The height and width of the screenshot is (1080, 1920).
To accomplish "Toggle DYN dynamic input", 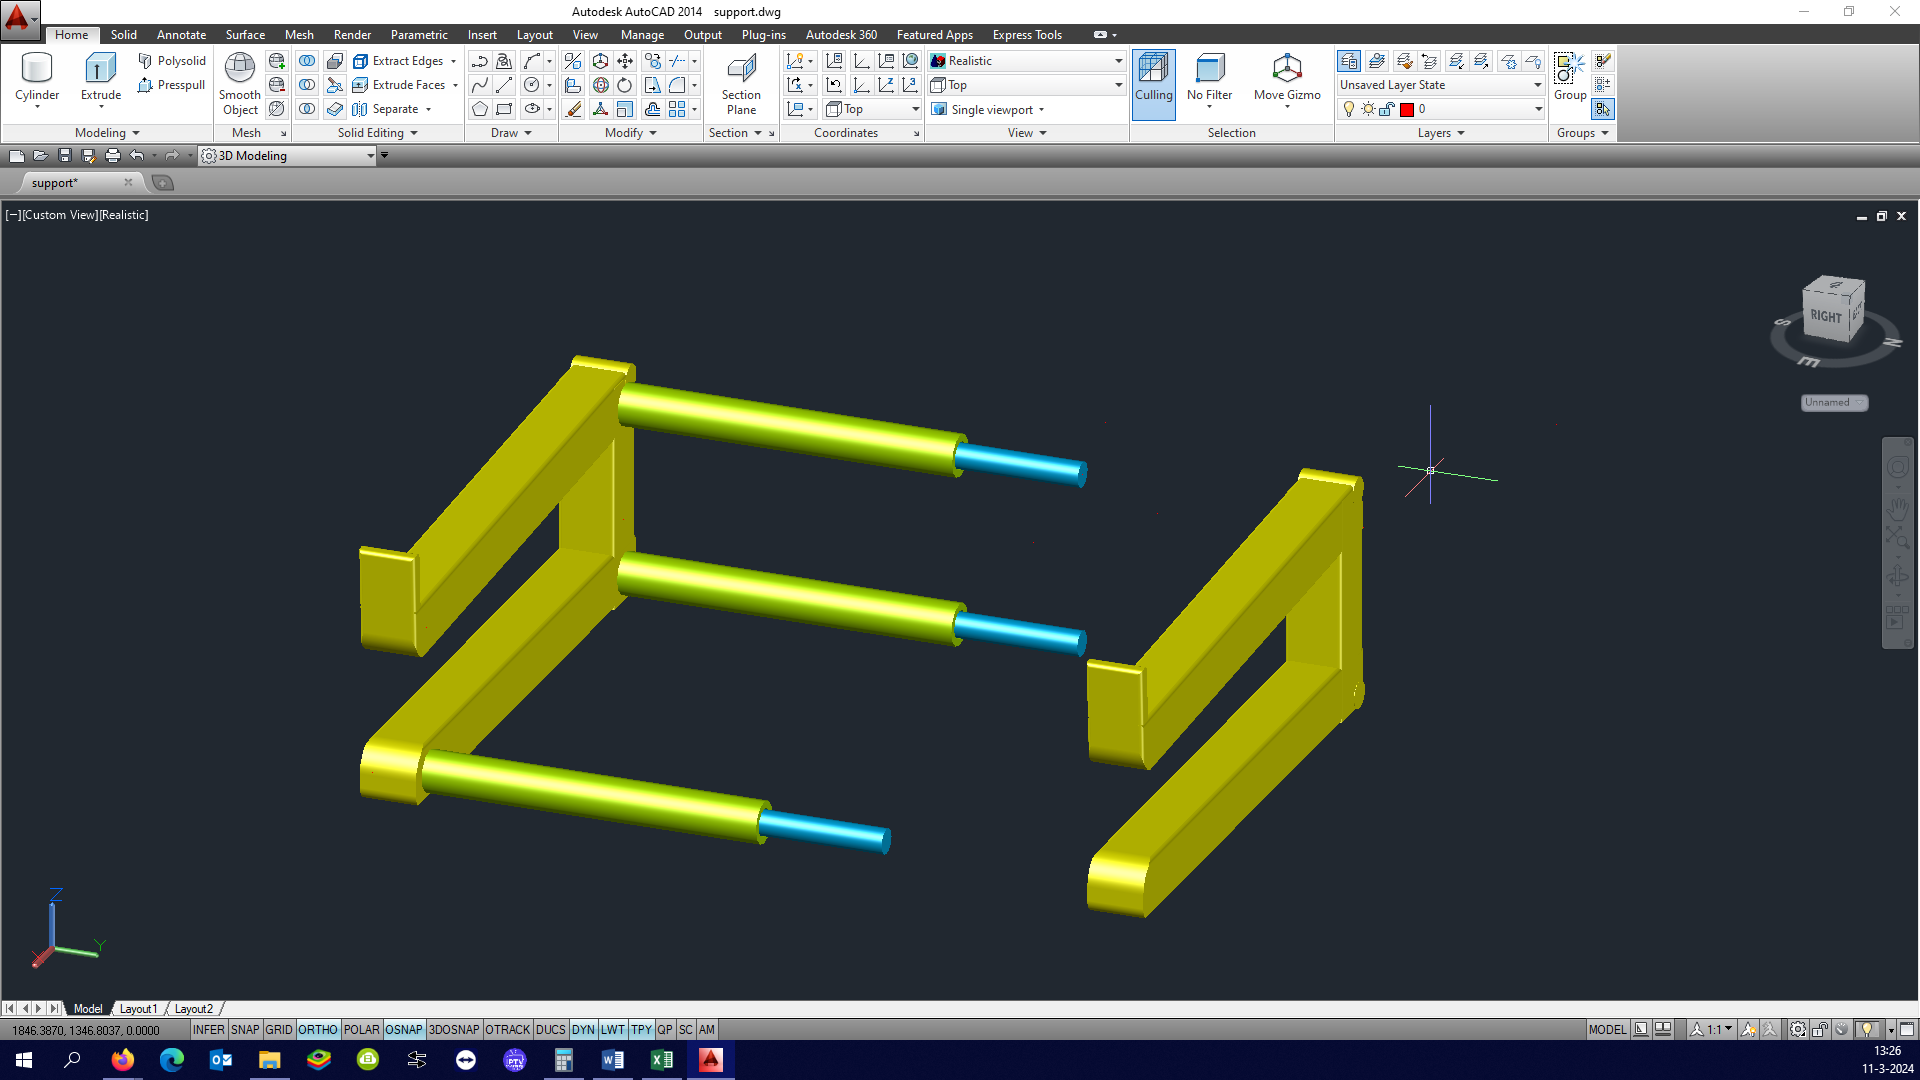I will (x=583, y=1029).
